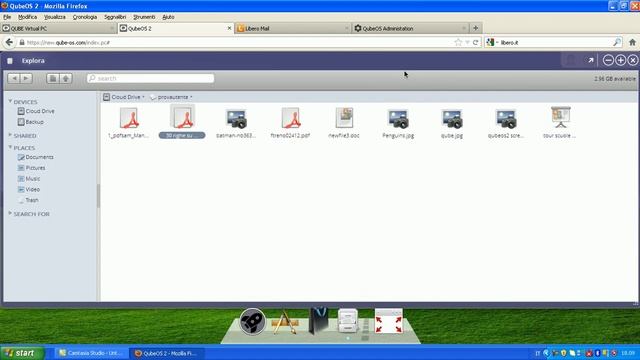640x360 pixels.
Task: Open the Aiuto menu
Action: coord(168,17)
